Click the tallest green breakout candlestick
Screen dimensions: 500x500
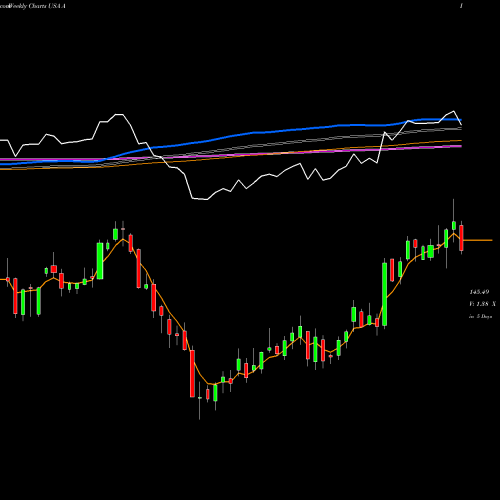pos(385,294)
